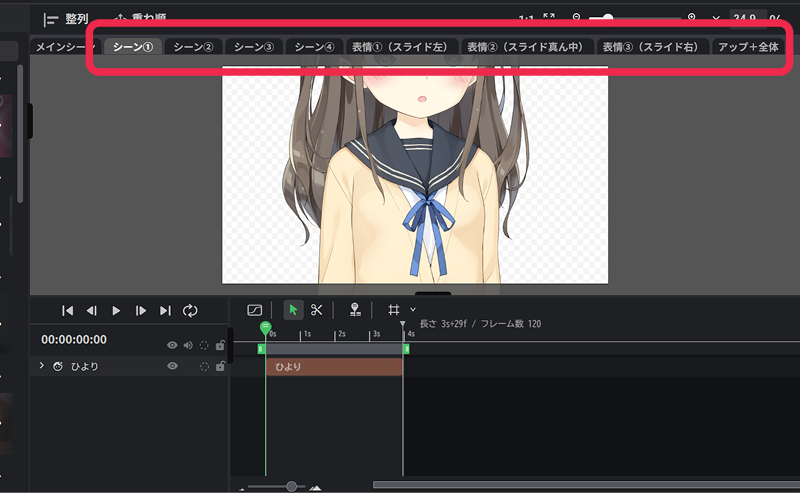Click the marker pin icon in timeline toolbar
Image resolution: width=800 pixels, height=493 pixels.
354,310
